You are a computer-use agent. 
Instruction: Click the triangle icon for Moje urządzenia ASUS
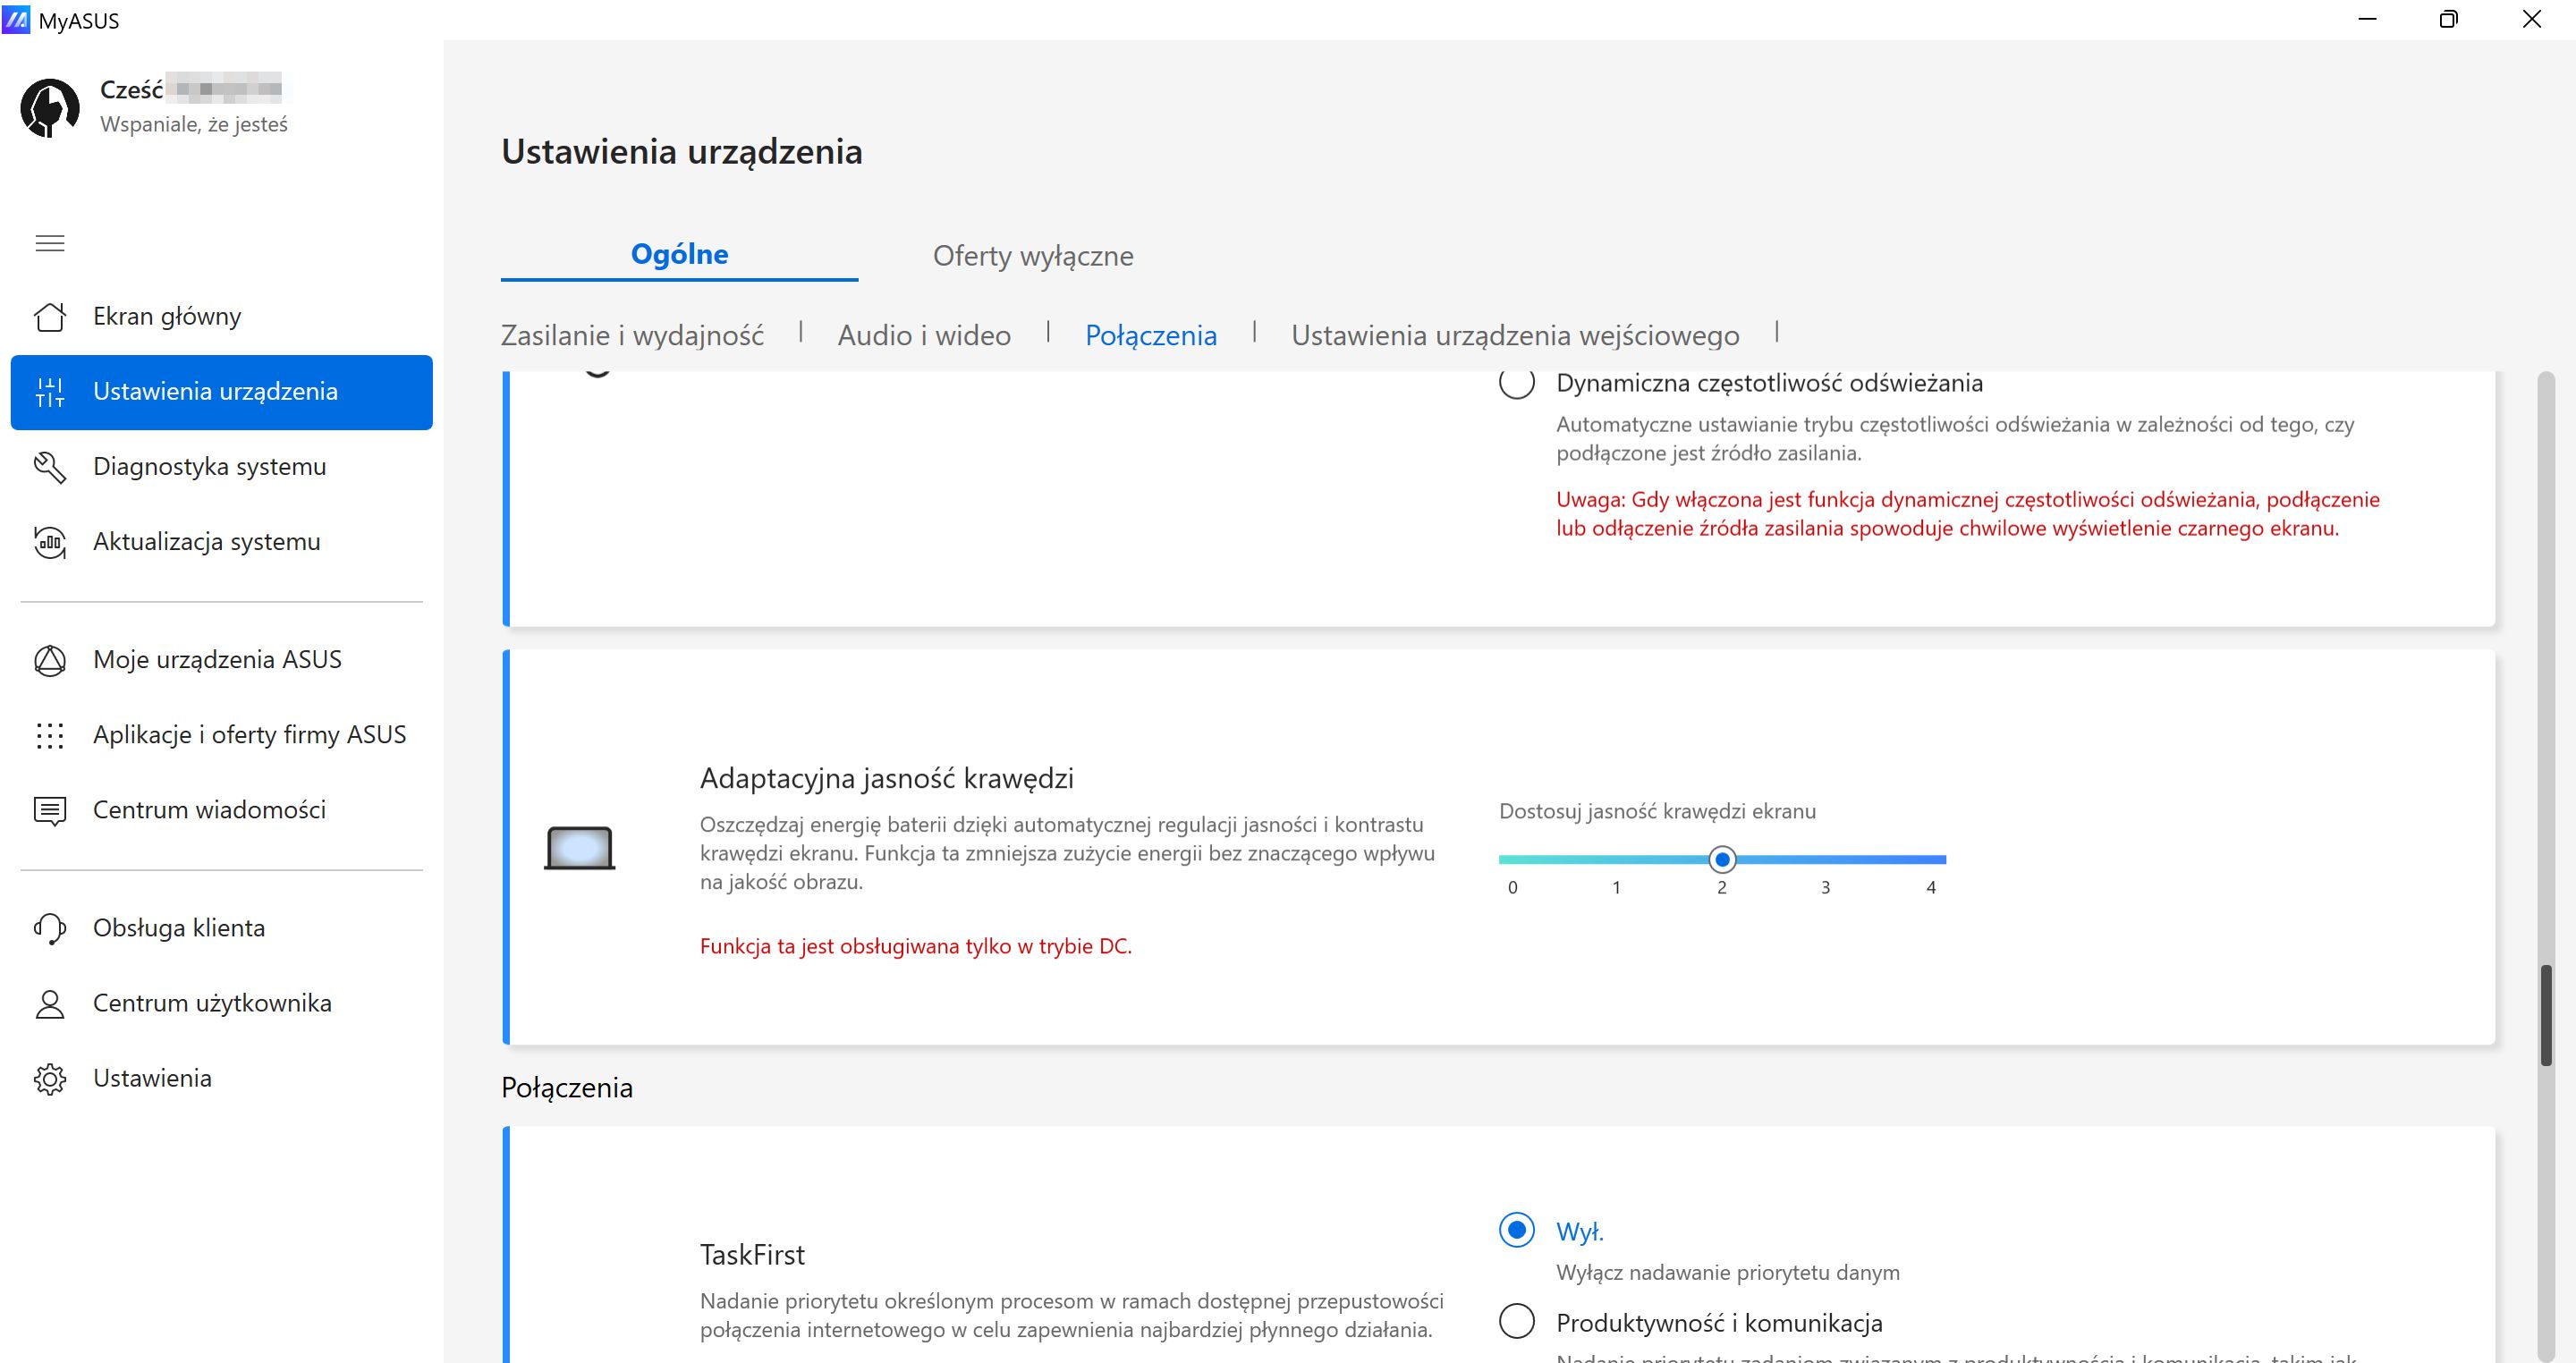(50, 660)
